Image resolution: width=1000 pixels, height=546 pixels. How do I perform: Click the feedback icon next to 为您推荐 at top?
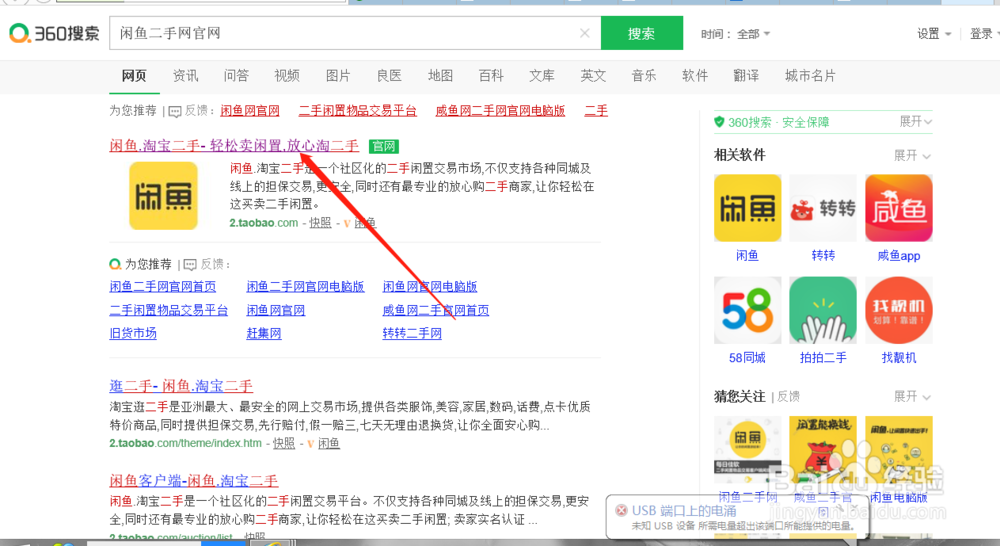tap(175, 112)
